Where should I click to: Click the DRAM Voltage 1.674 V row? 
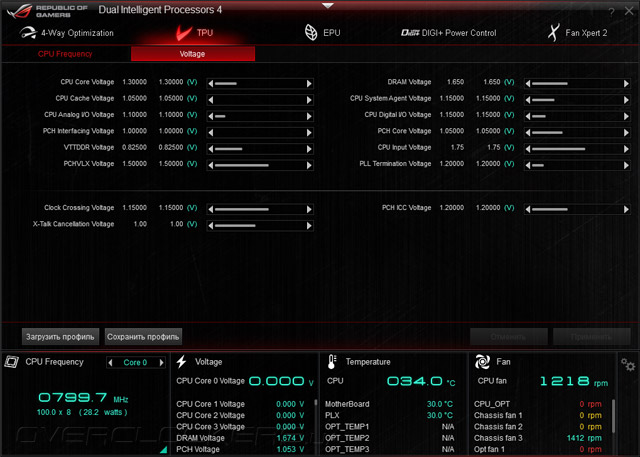click(240, 438)
